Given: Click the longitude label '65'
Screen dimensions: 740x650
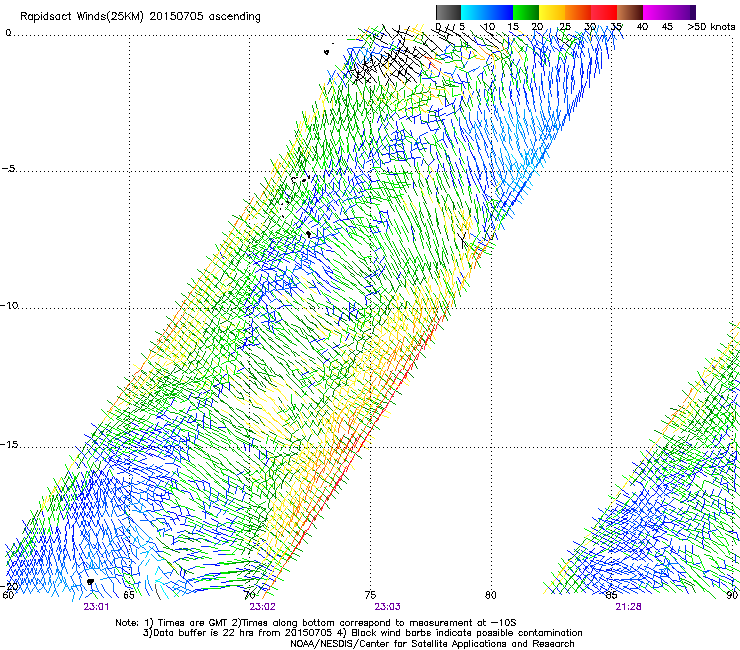Looking at the screenshot, I should (x=129, y=595).
